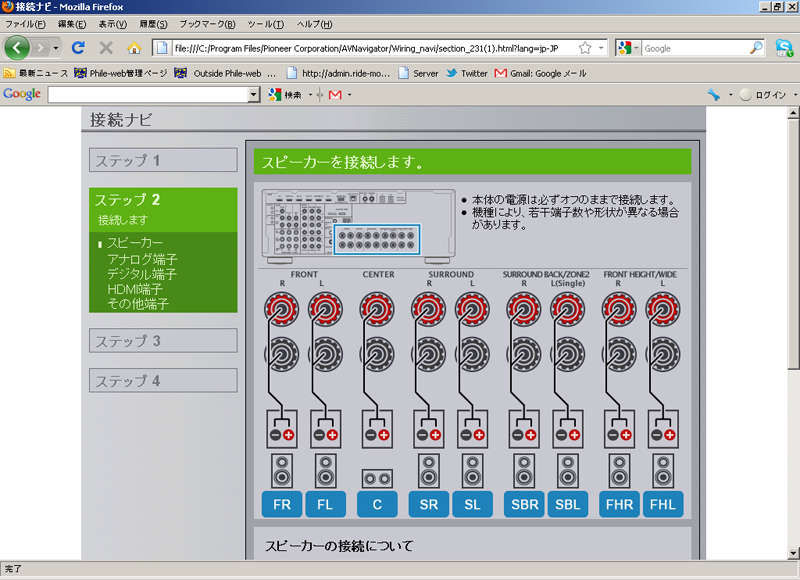This screenshot has height=580, width=800.
Task: Click the FR speaker label button
Action: [x=282, y=505]
